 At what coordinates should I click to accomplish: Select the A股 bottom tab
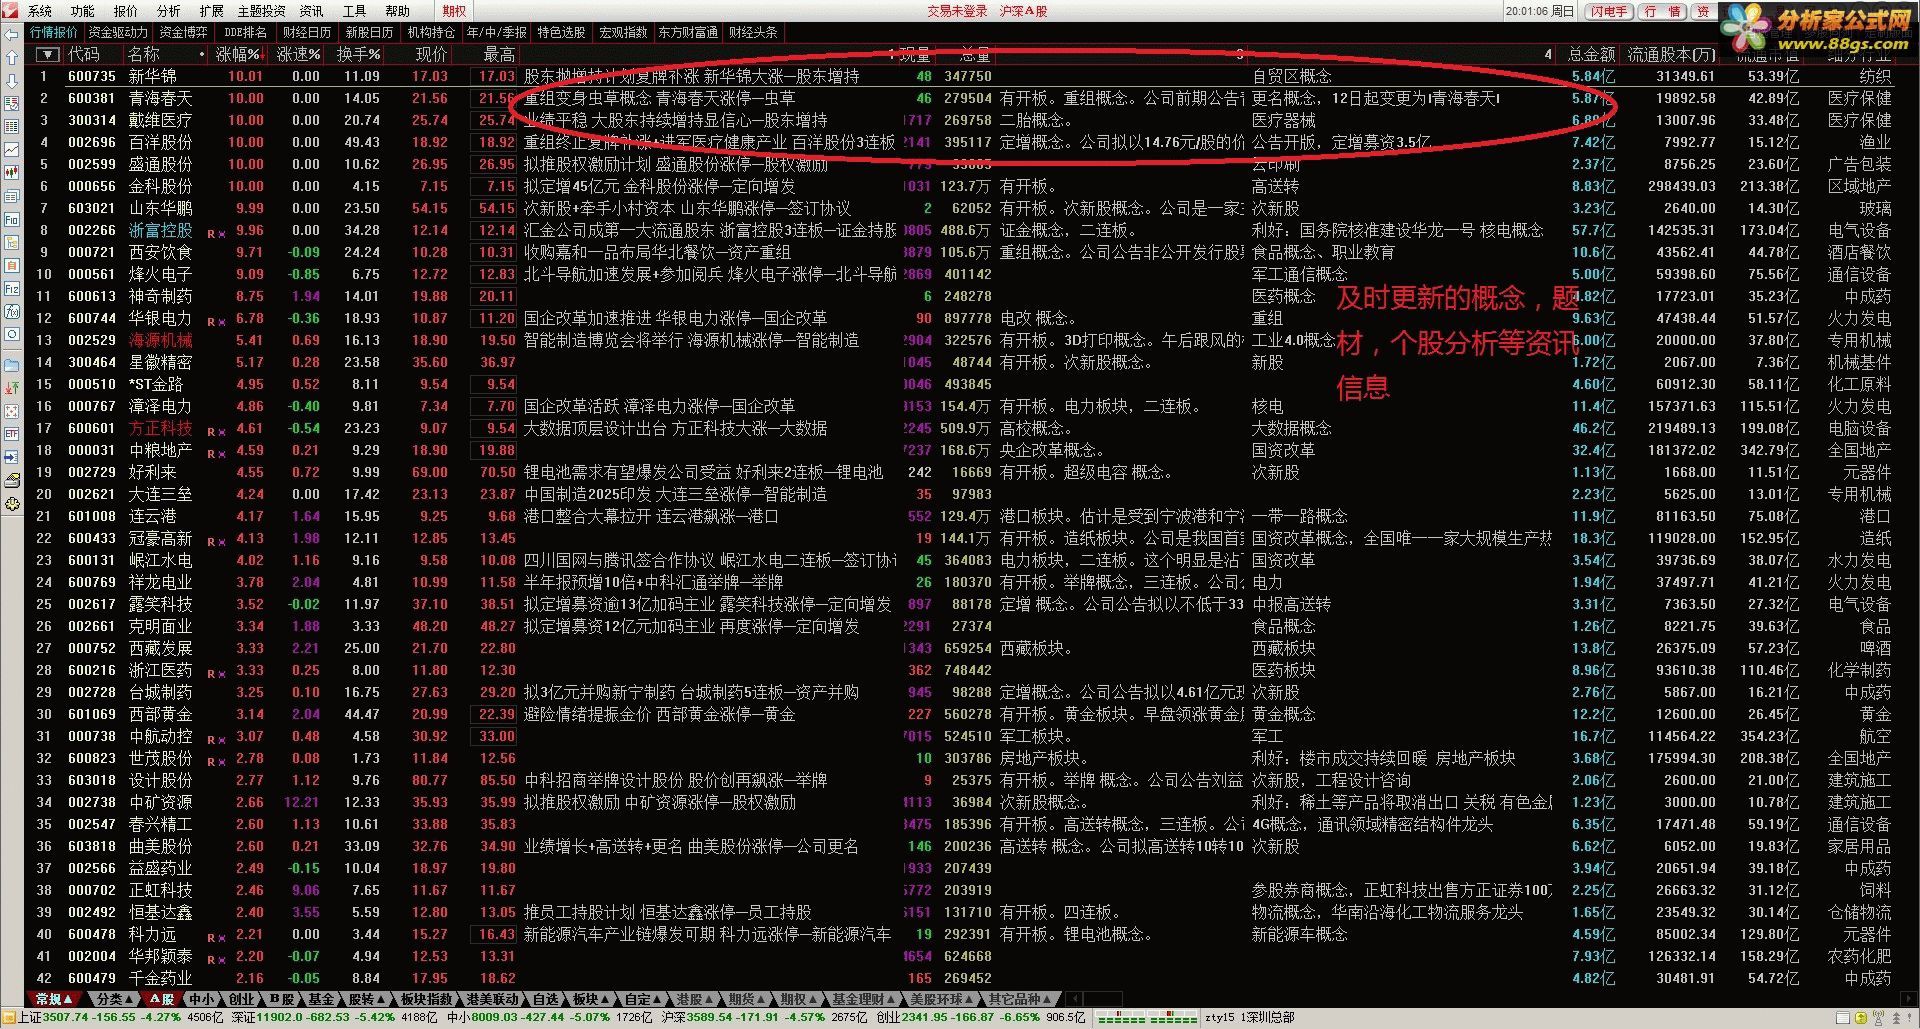(x=161, y=999)
